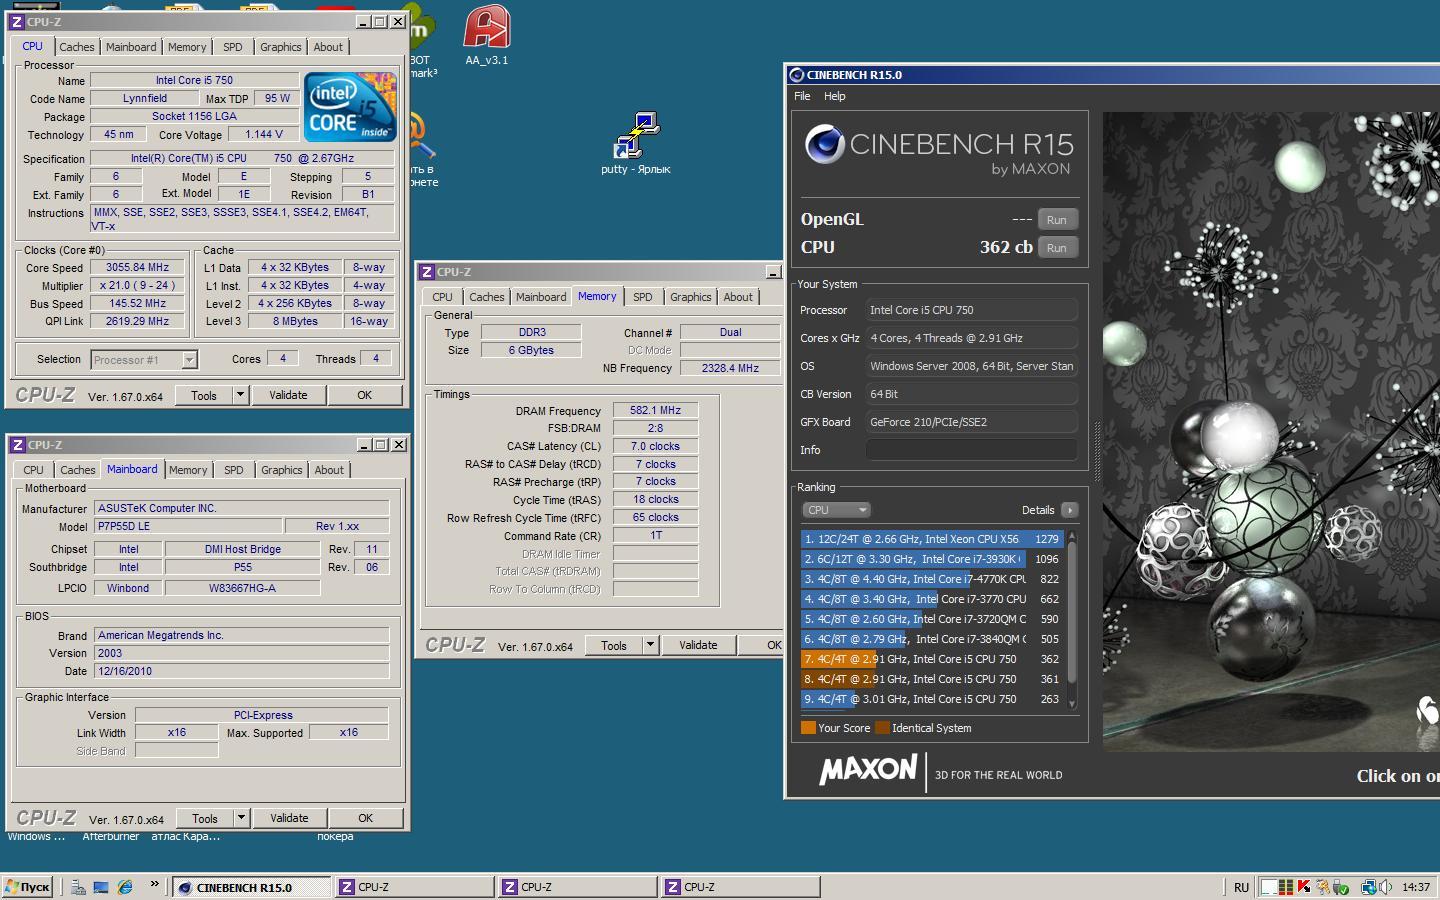Click the Southbridge P55 value

(242, 567)
